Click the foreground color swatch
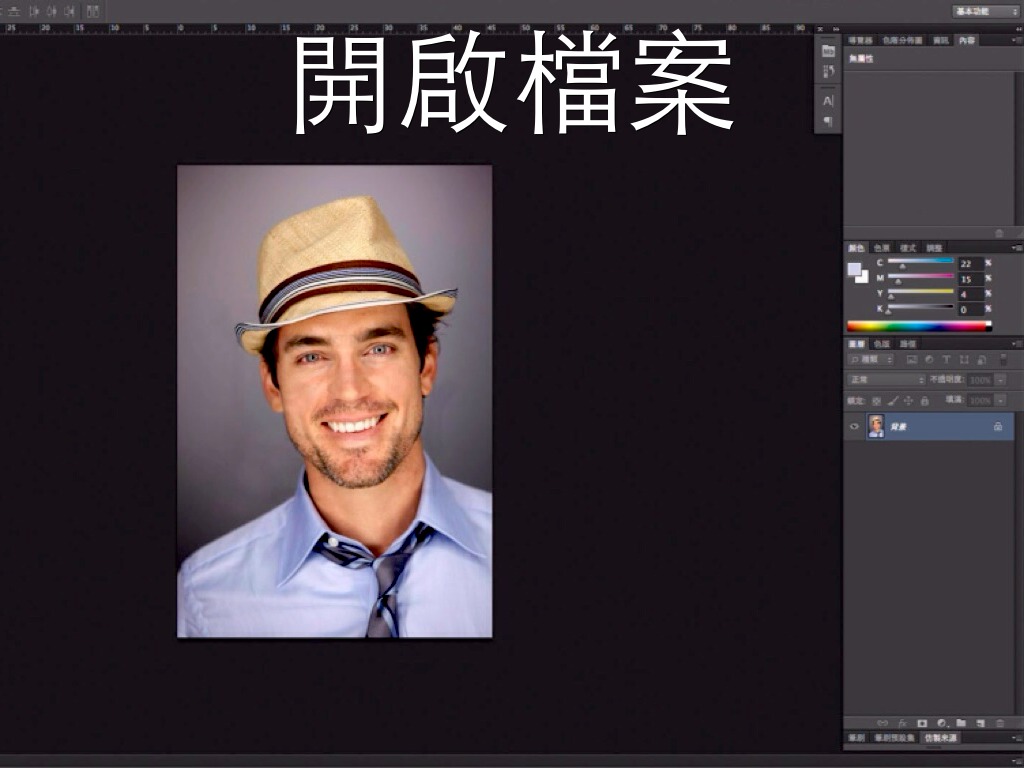 pyautogui.click(x=854, y=268)
